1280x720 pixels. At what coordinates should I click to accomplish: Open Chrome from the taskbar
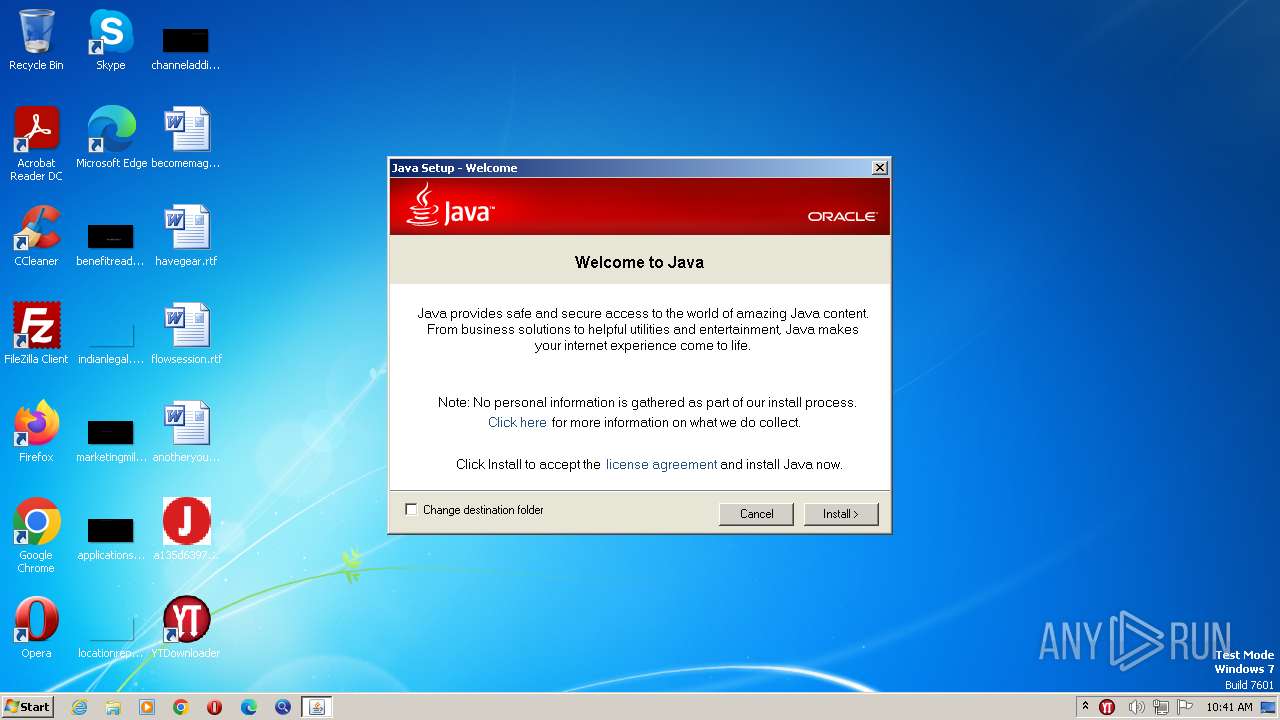[x=181, y=707]
